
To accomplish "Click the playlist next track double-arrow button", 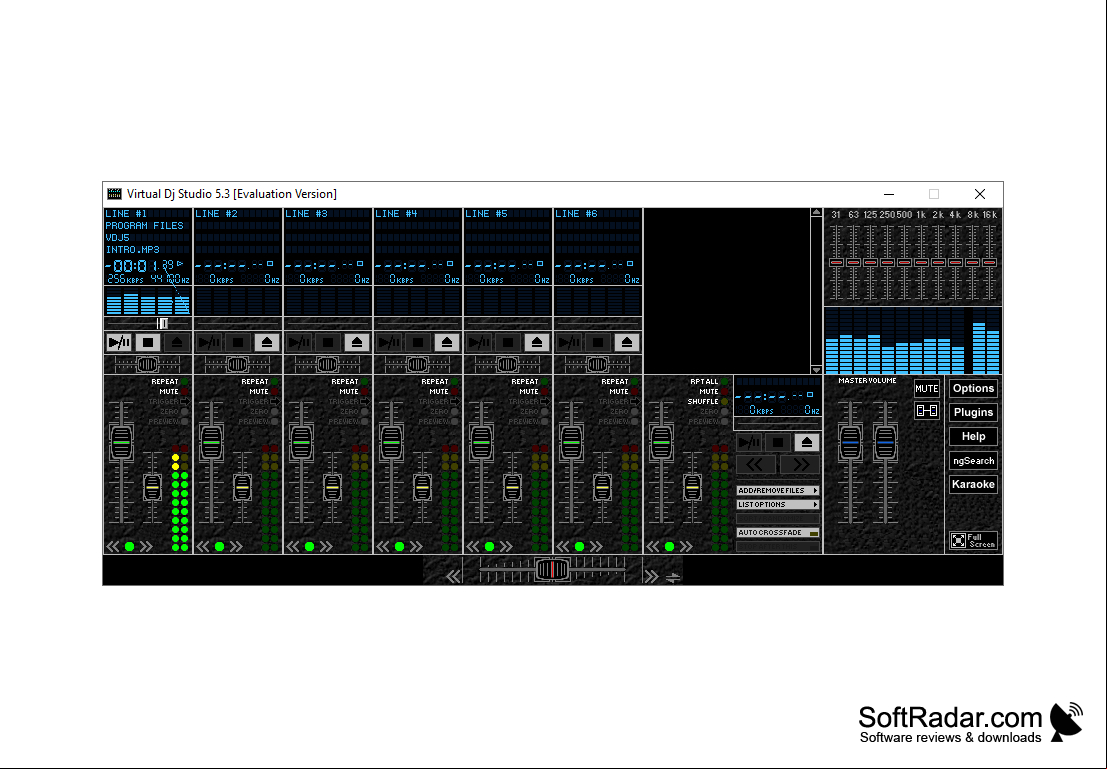I will pyautogui.click(x=801, y=465).
